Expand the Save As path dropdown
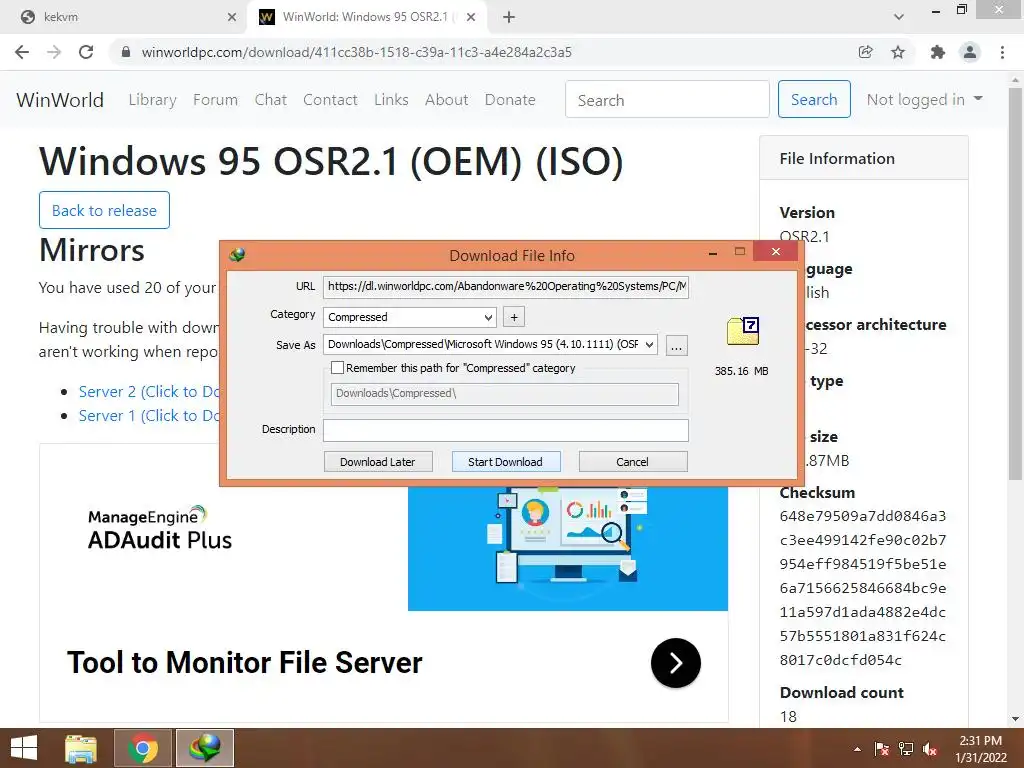The image size is (1024, 768). click(649, 344)
